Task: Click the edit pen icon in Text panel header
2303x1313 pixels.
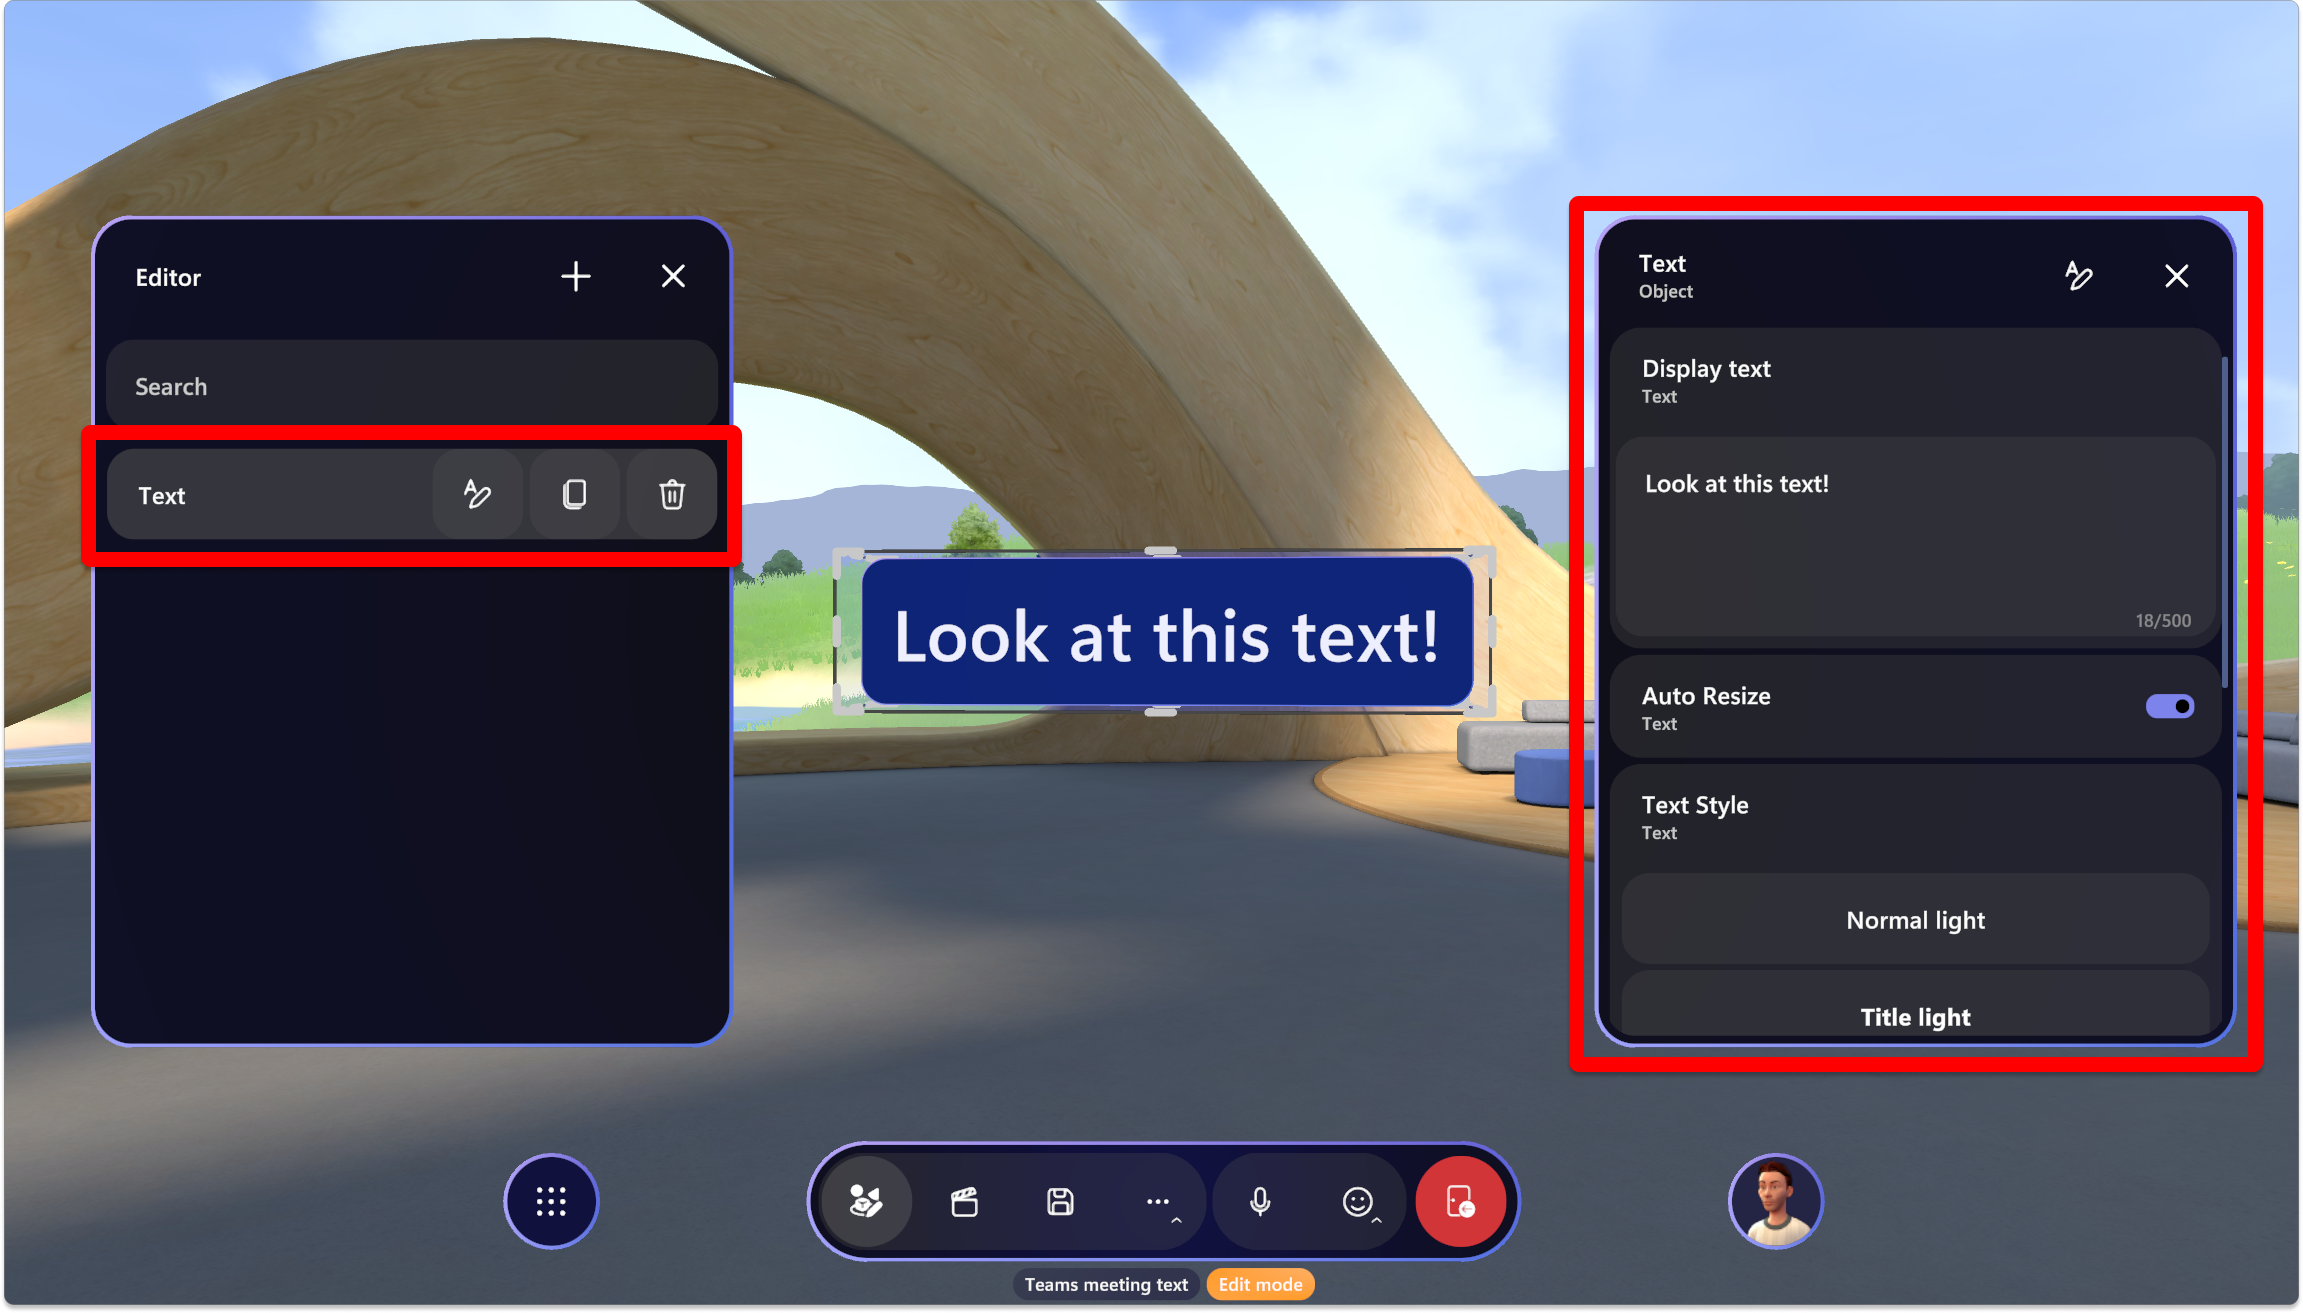Action: coord(2078,275)
